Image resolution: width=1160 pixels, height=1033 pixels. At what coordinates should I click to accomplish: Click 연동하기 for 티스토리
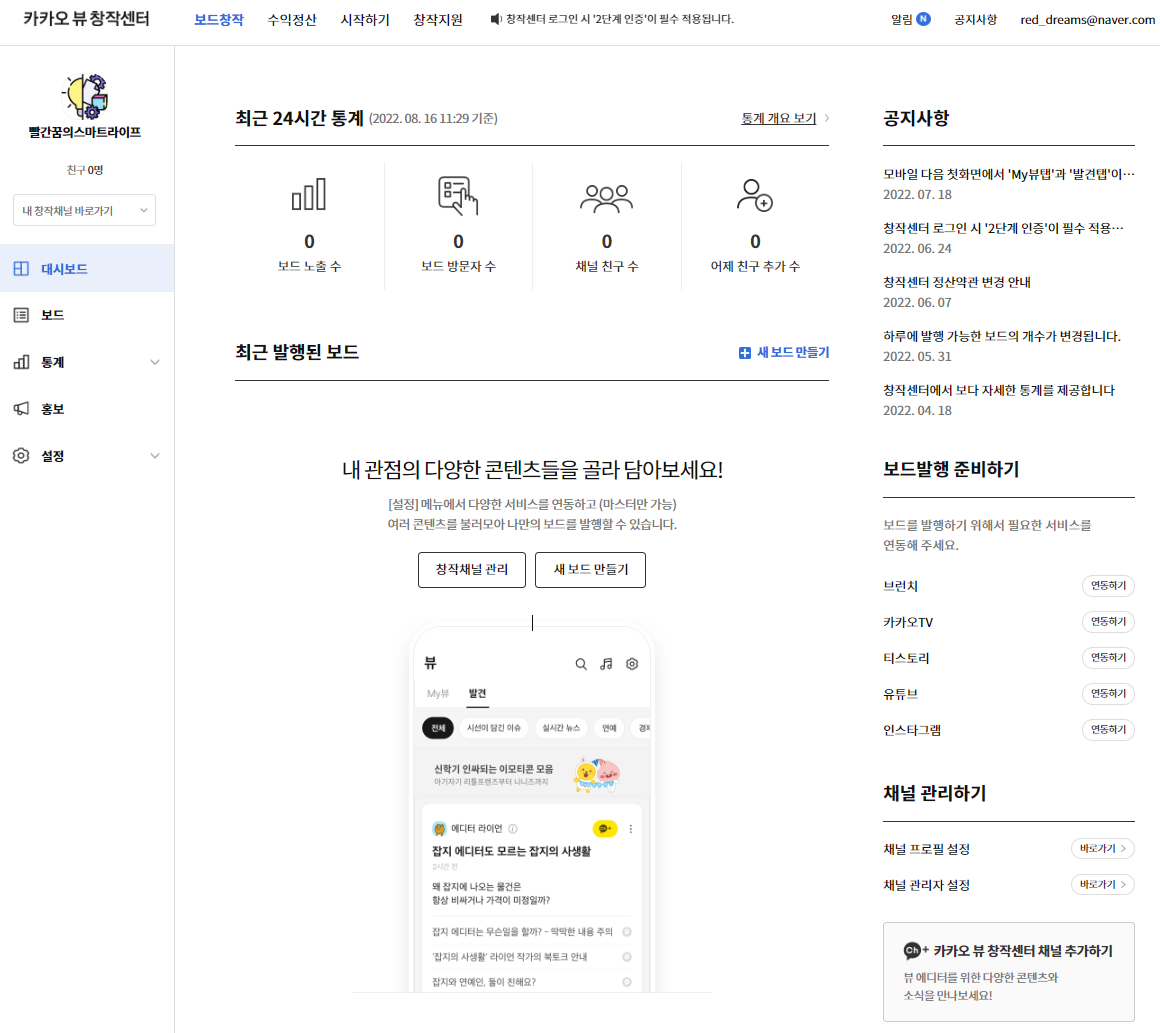[x=1107, y=658]
